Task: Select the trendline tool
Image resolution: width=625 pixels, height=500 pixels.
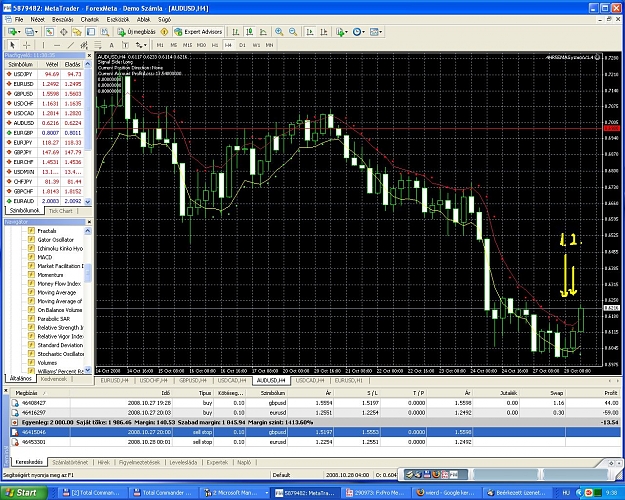Action: tap(71, 45)
